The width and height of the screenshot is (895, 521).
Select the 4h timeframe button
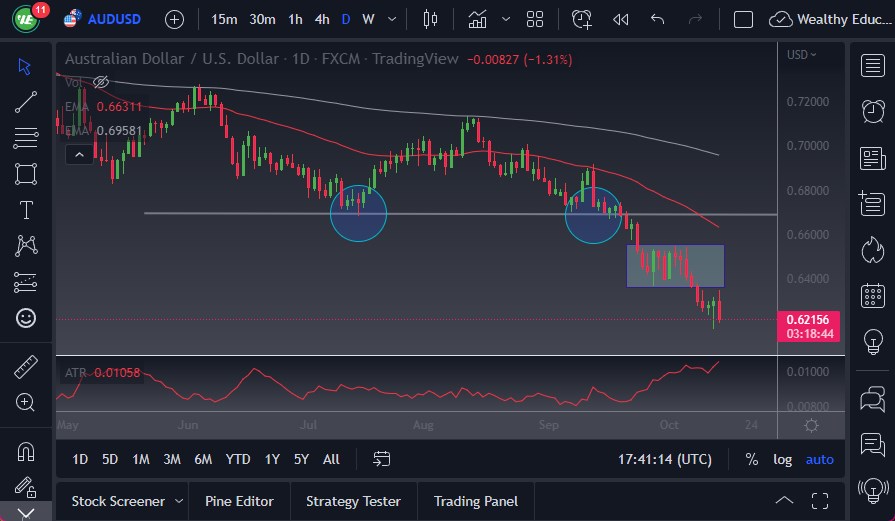[x=321, y=19]
